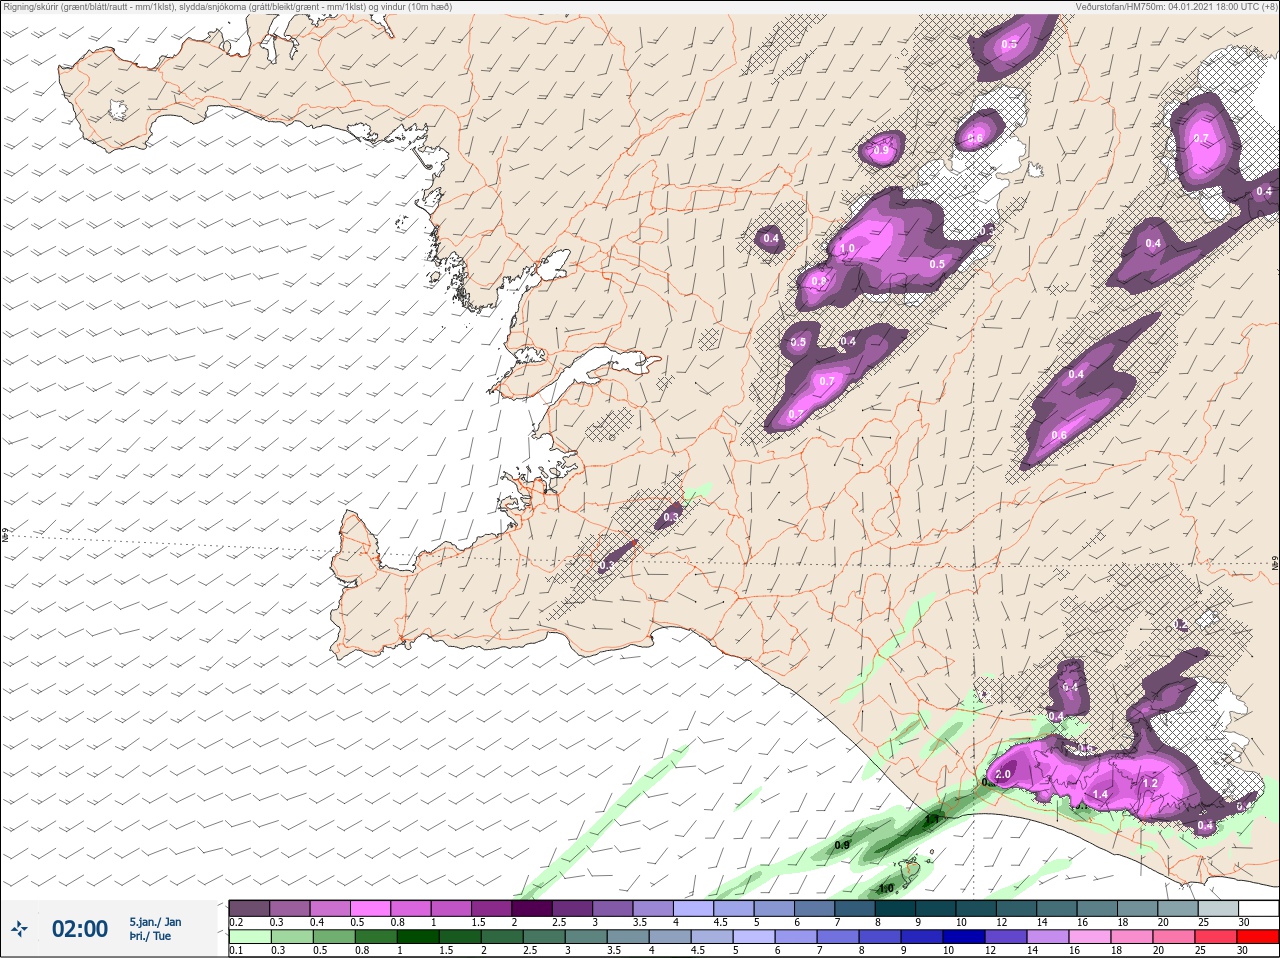Pick top legend swatch between 0.2 and 0.3
Screen dimensions: 1280x958
click(x=249, y=907)
